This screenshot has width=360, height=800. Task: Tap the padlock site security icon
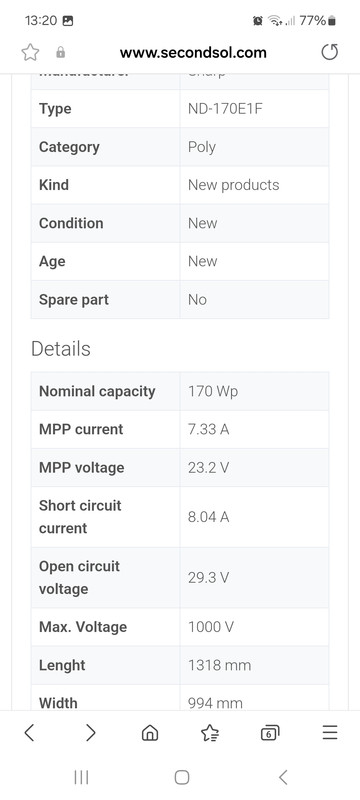tap(61, 52)
